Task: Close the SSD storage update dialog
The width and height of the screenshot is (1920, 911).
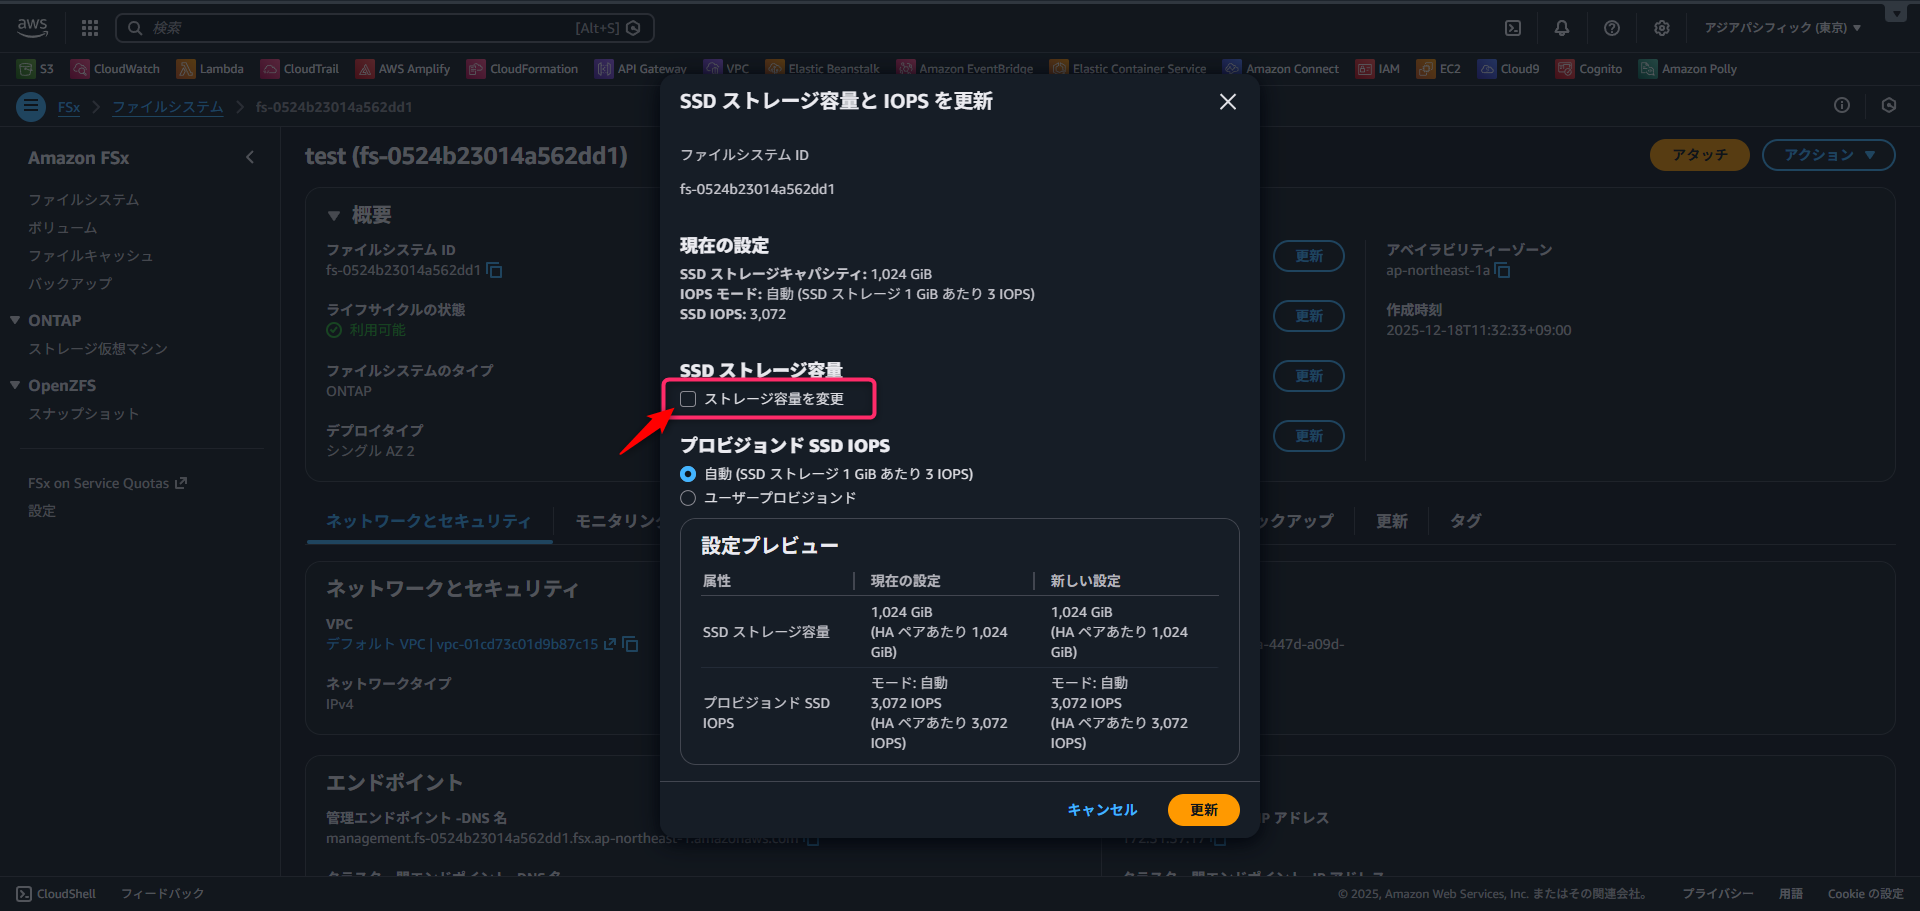Action: 1228,102
